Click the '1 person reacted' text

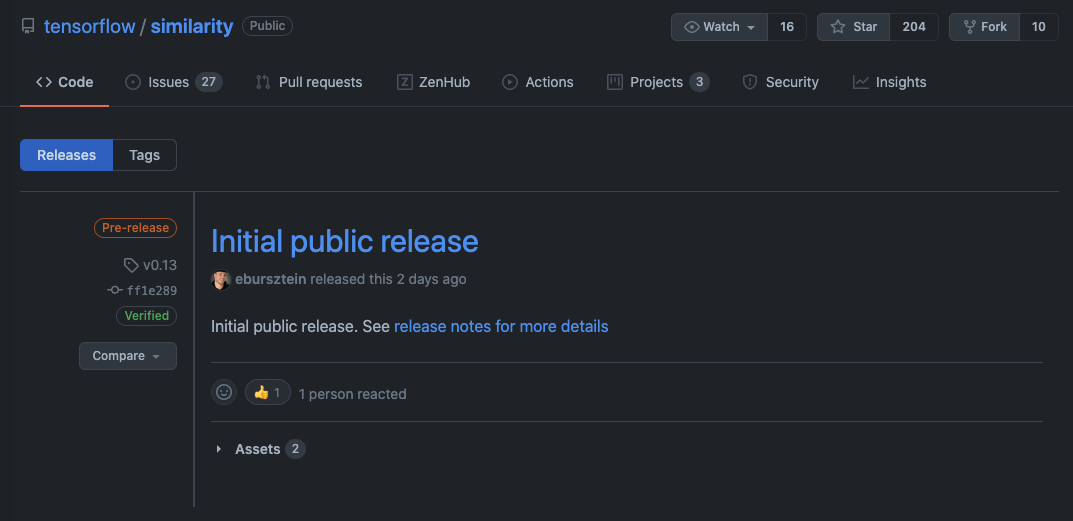coord(352,394)
